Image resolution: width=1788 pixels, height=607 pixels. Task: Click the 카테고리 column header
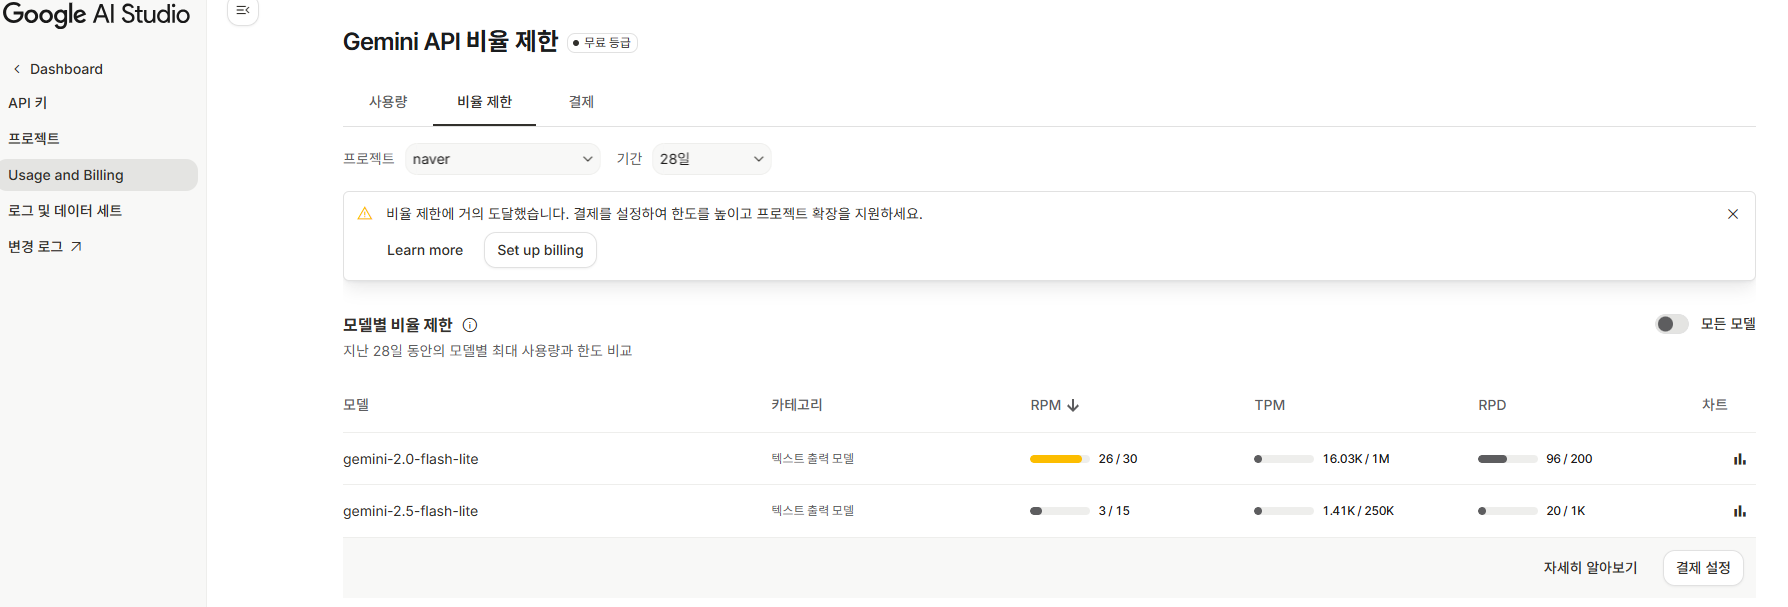[797, 405]
